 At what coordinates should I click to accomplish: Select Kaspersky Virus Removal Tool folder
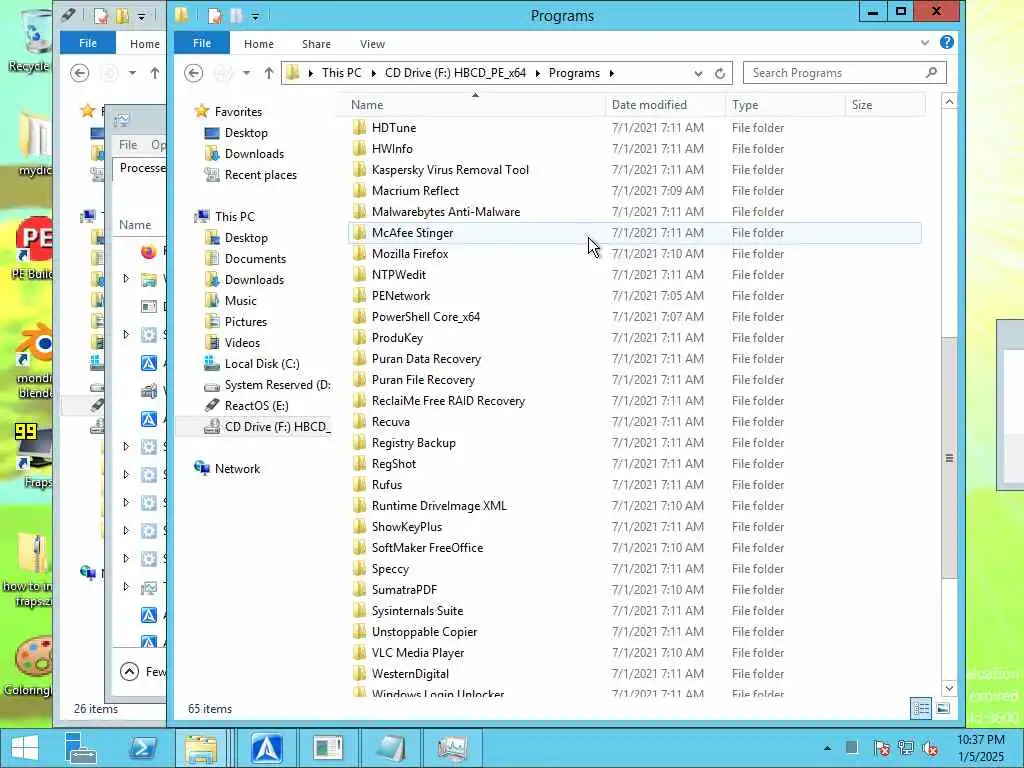pos(450,170)
